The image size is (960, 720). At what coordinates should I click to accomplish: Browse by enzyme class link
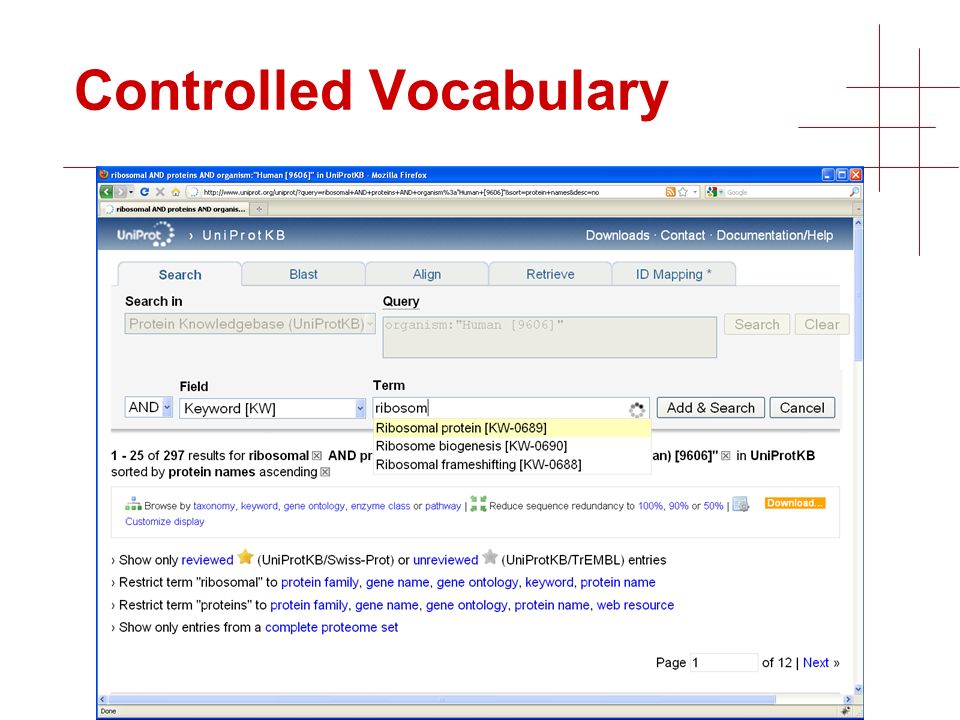coord(380,506)
